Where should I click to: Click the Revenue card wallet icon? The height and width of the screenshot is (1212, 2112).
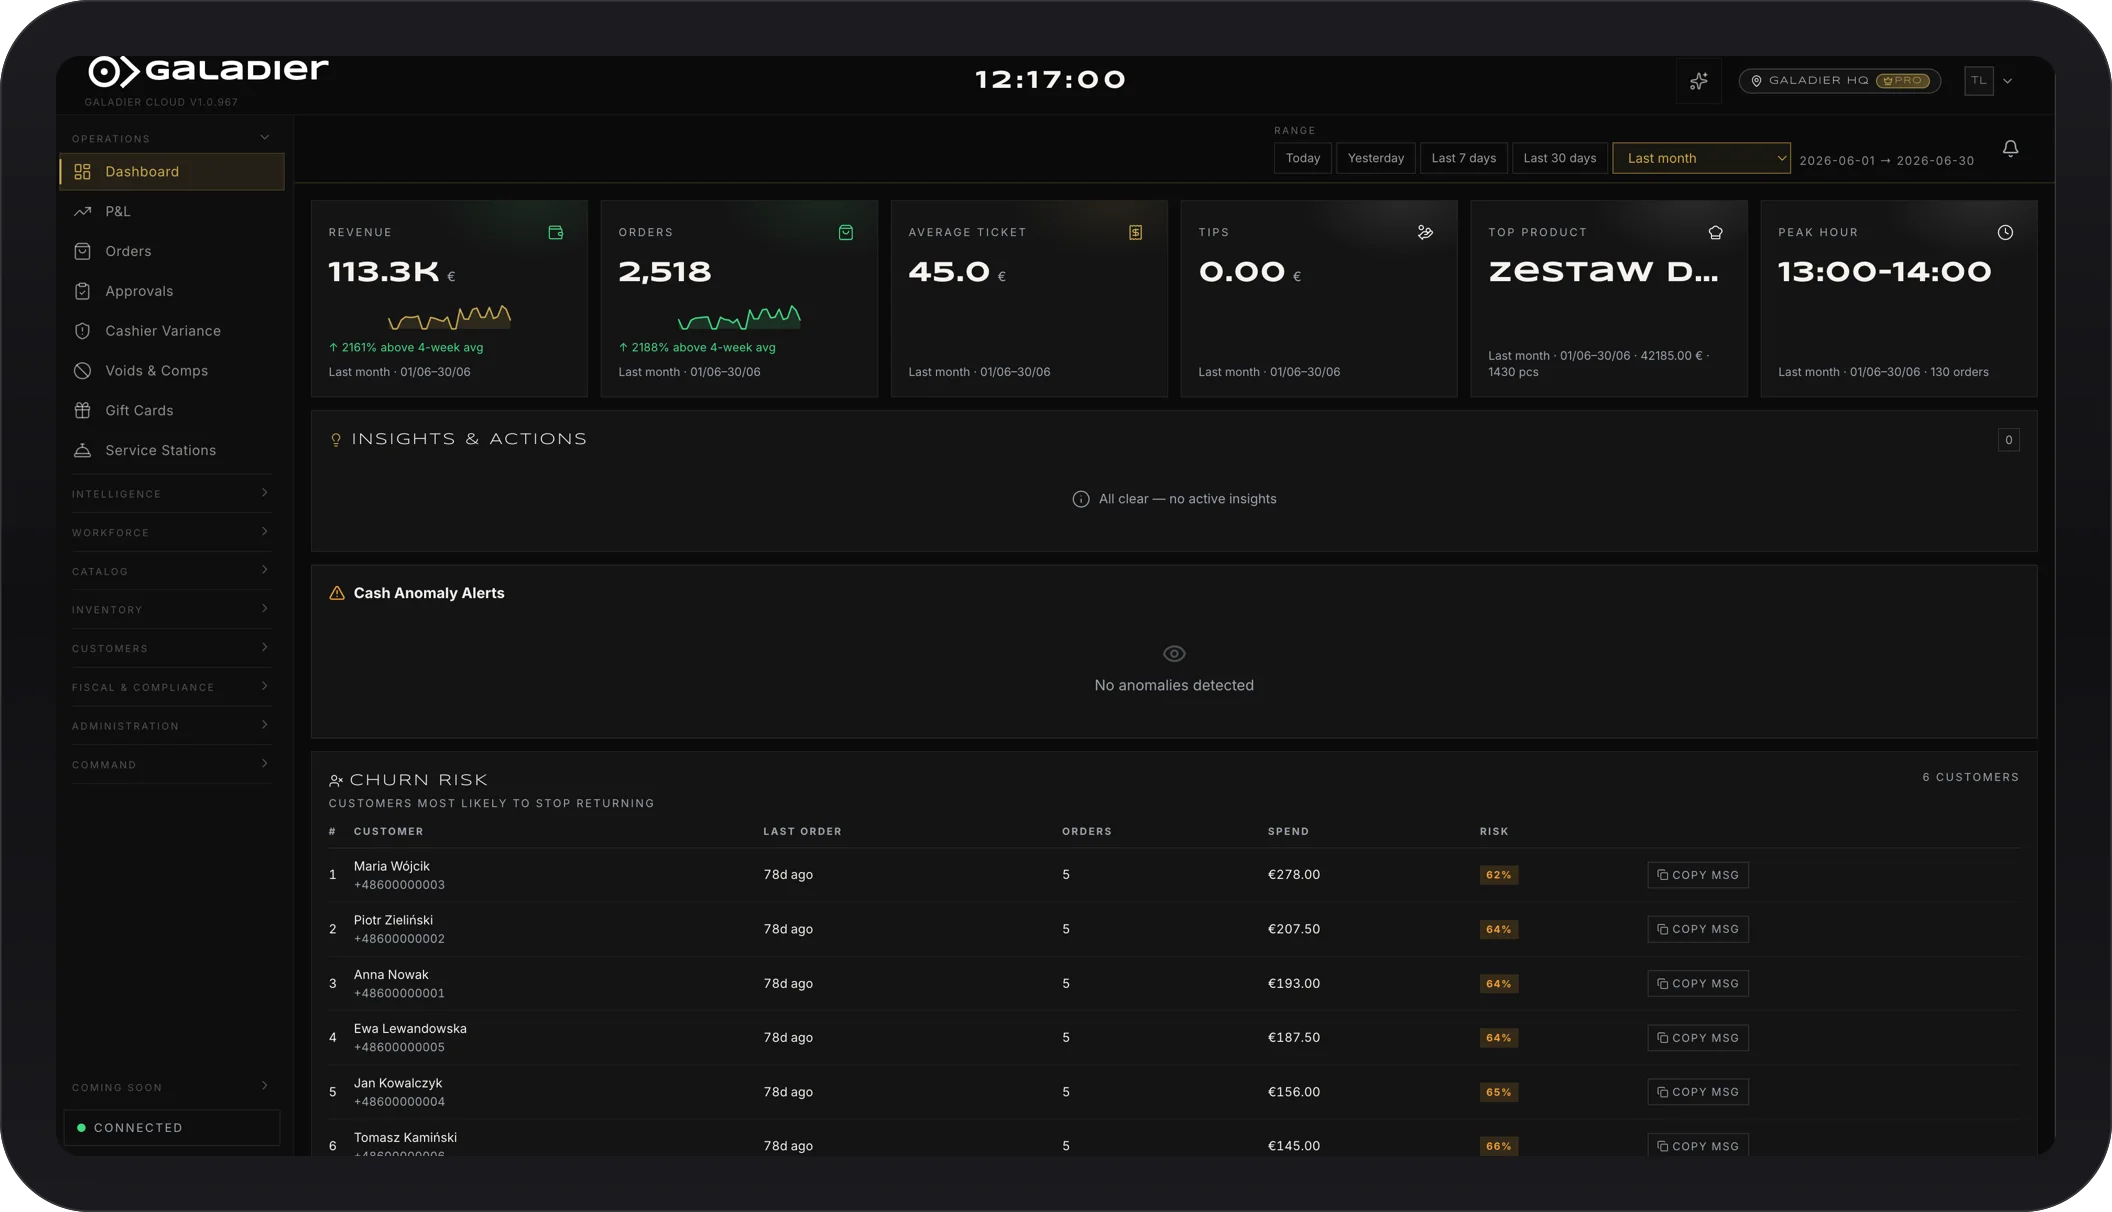tap(556, 232)
